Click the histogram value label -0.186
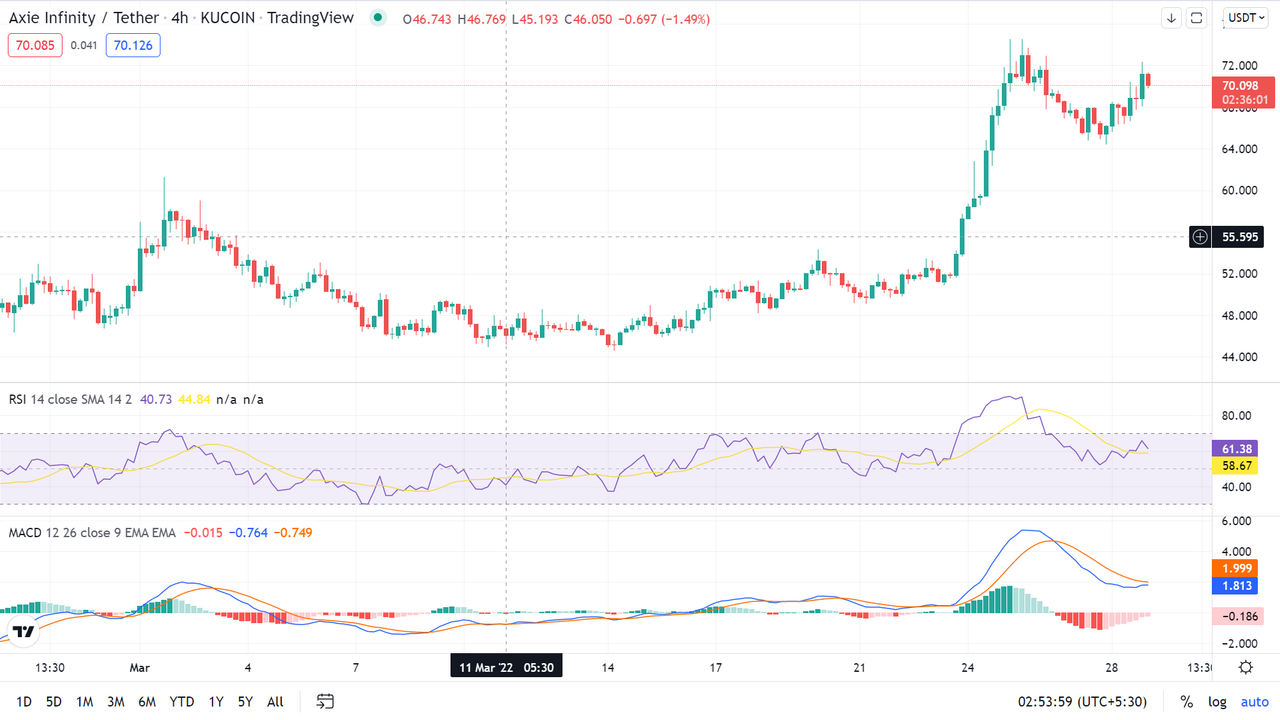Viewport: 1280px width, 720px height. (1237, 616)
